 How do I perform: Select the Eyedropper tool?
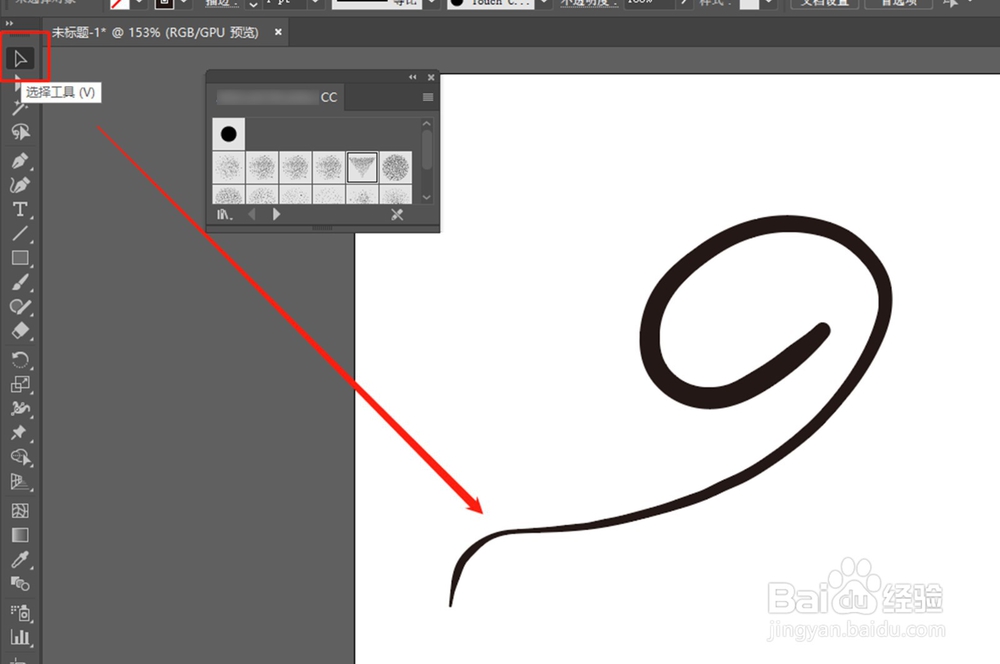(x=20, y=559)
